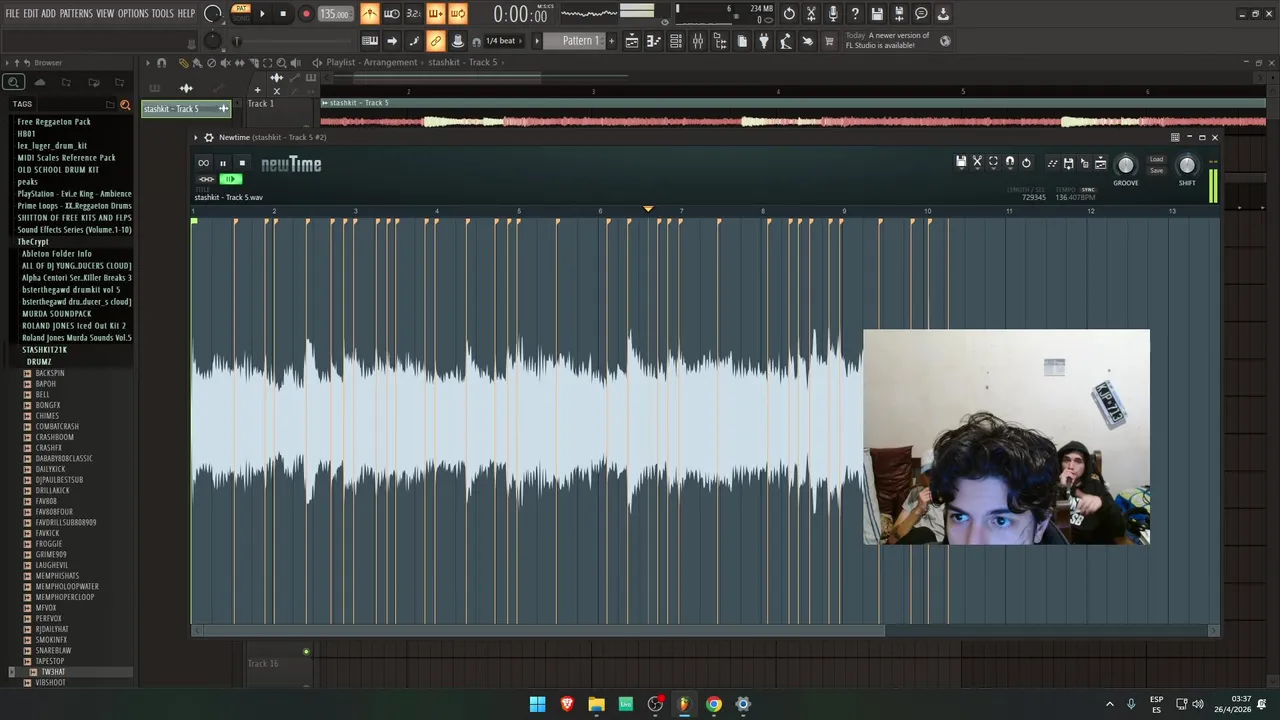Viewport: 1280px width, 720px height.
Task: Click the Newtime scissors slice icon
Action: tap(977, 162)
